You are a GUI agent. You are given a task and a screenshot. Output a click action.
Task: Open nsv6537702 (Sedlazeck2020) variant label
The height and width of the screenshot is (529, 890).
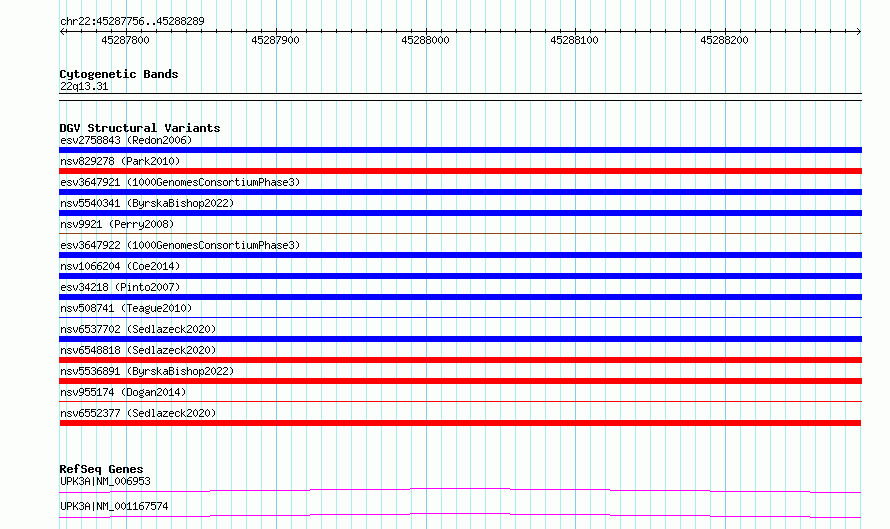[138, 329]
